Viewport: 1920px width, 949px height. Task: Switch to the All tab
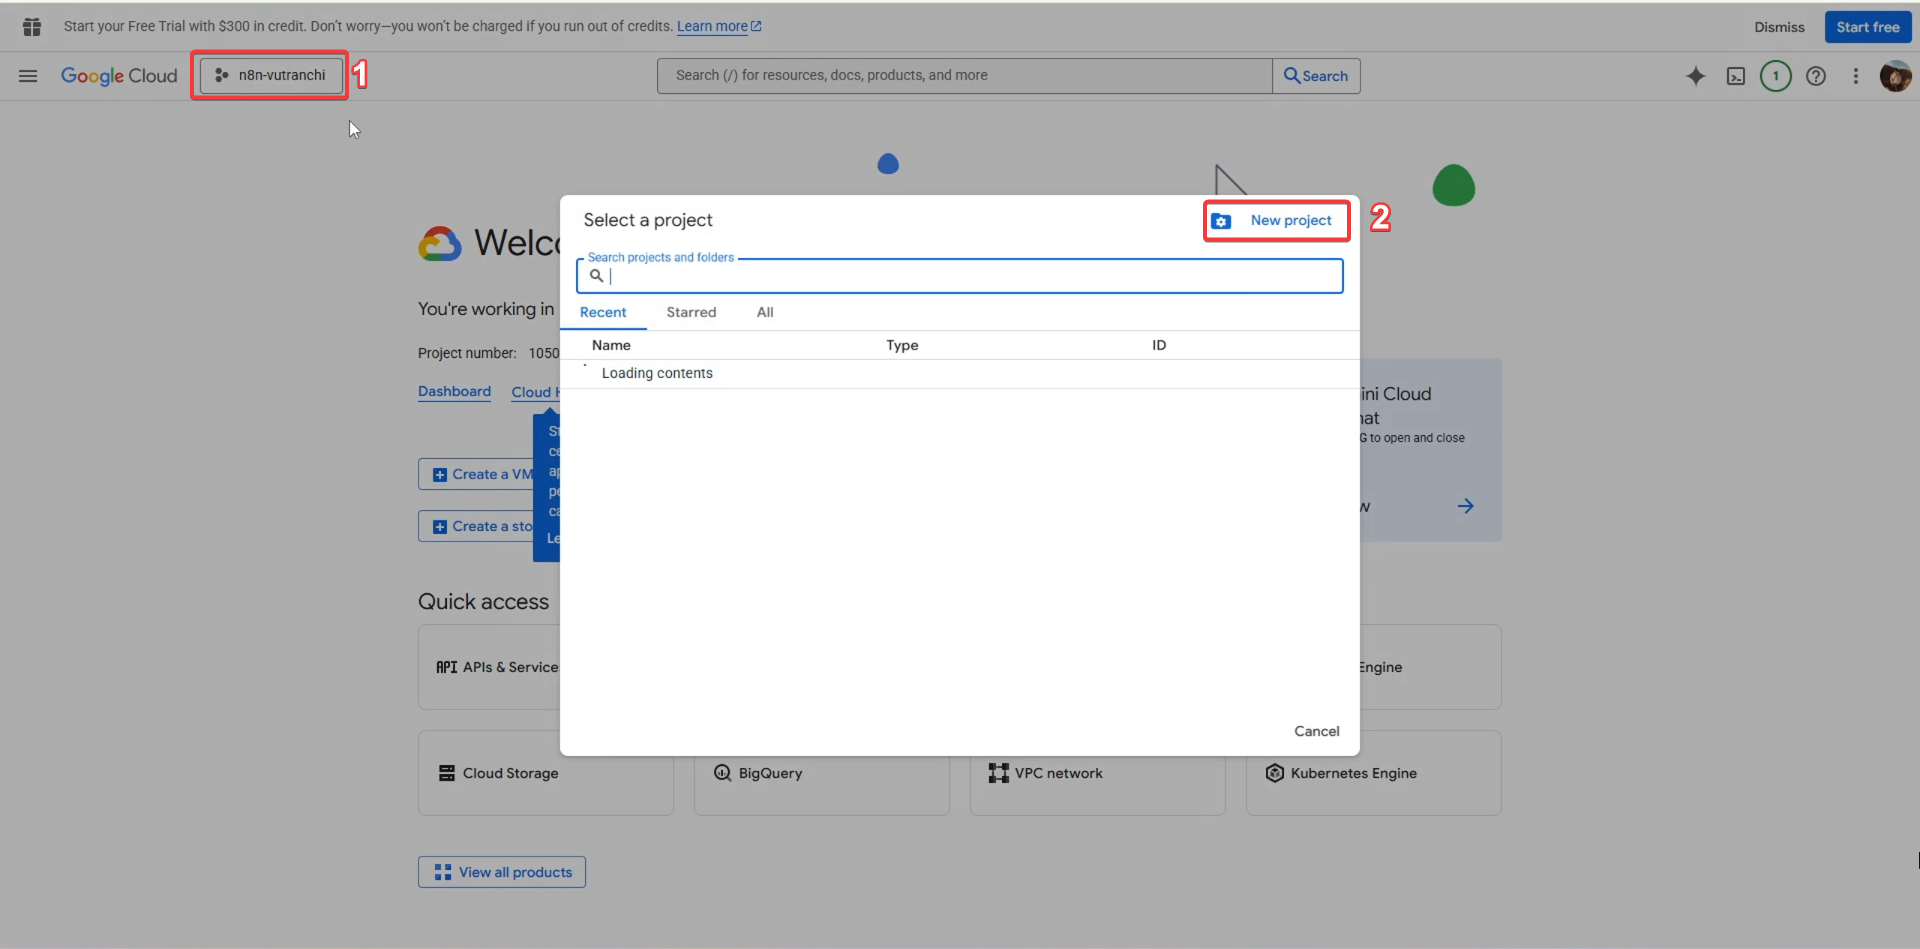coord(765,312)
